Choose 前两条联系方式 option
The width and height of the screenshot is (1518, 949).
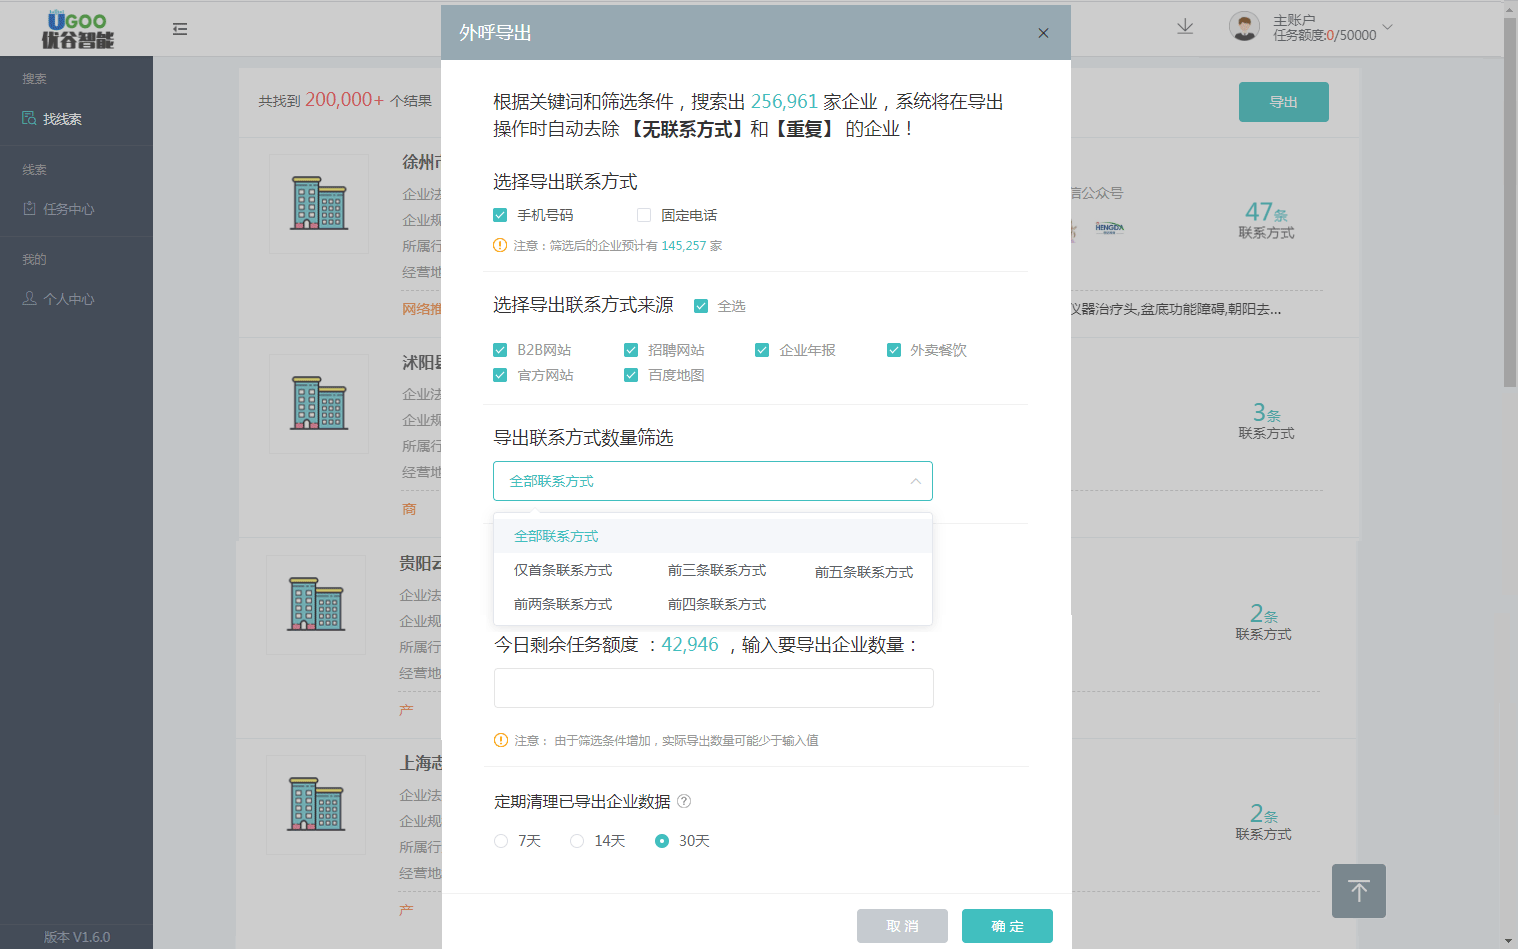click(x=563, y=604)
